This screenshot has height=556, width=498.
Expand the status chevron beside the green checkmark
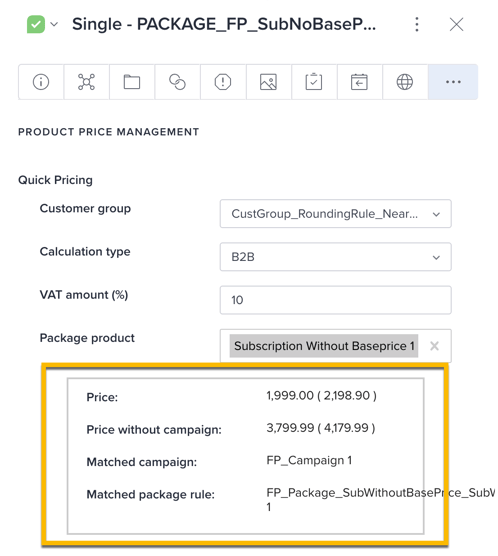(x=54, y=24)
